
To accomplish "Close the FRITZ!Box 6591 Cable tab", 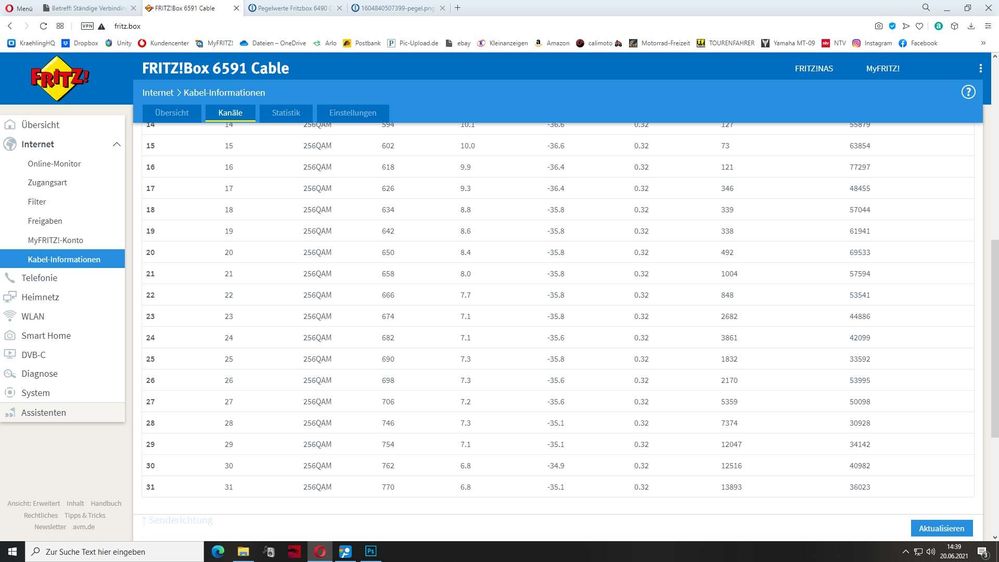I will point(236,8).
